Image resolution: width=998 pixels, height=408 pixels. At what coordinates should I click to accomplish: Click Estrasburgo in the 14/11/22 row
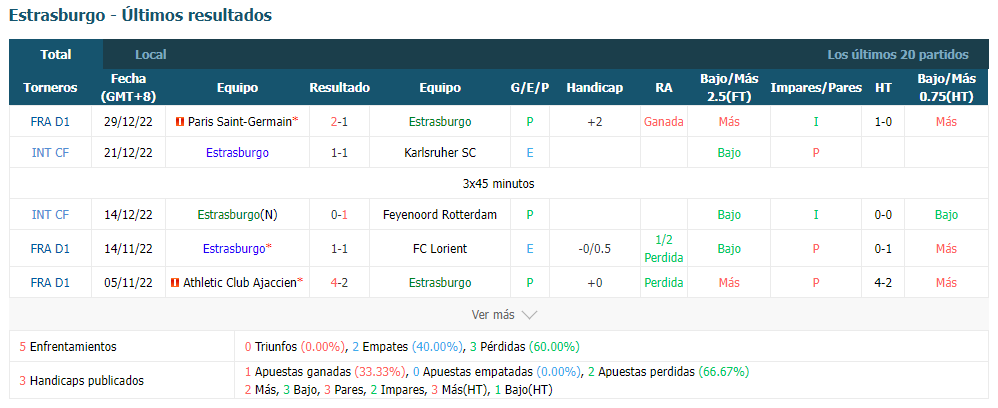click(x=235, y=249)
